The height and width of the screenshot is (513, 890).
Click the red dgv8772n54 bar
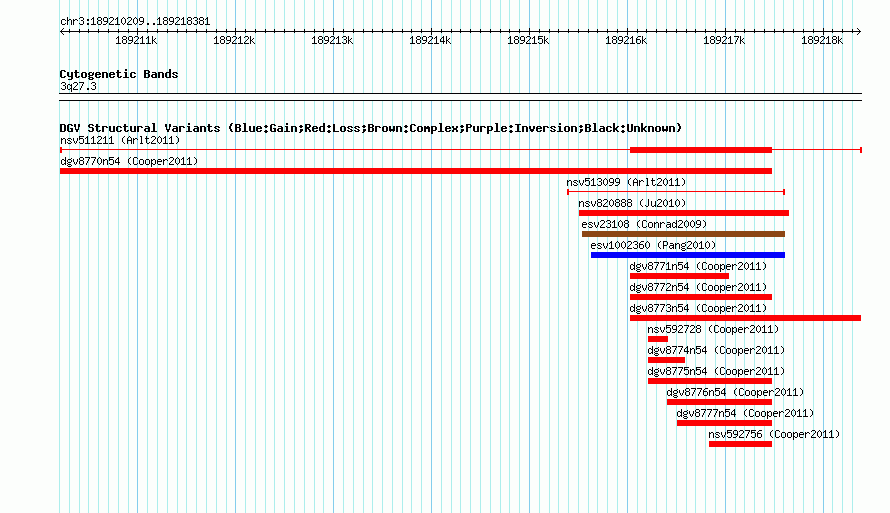701,297
